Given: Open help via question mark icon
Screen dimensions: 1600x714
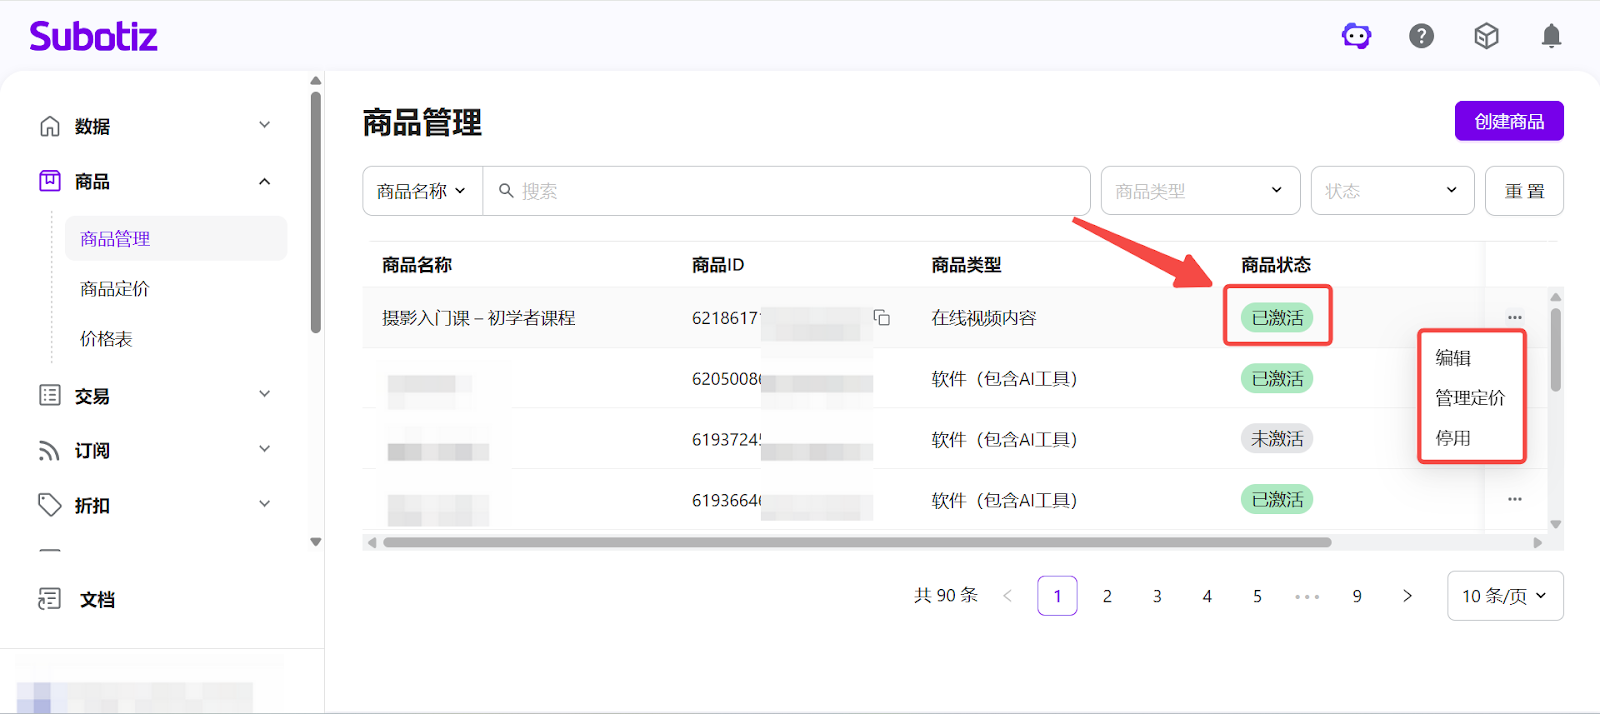Looking at the screenshot, I should coord(1421,37).
